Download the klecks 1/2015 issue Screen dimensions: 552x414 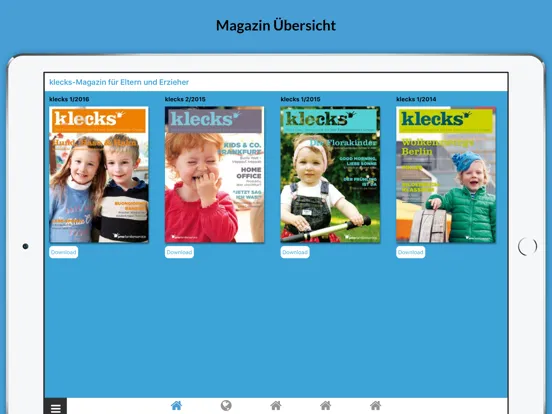pyautogui.click(x=295, y=252)
